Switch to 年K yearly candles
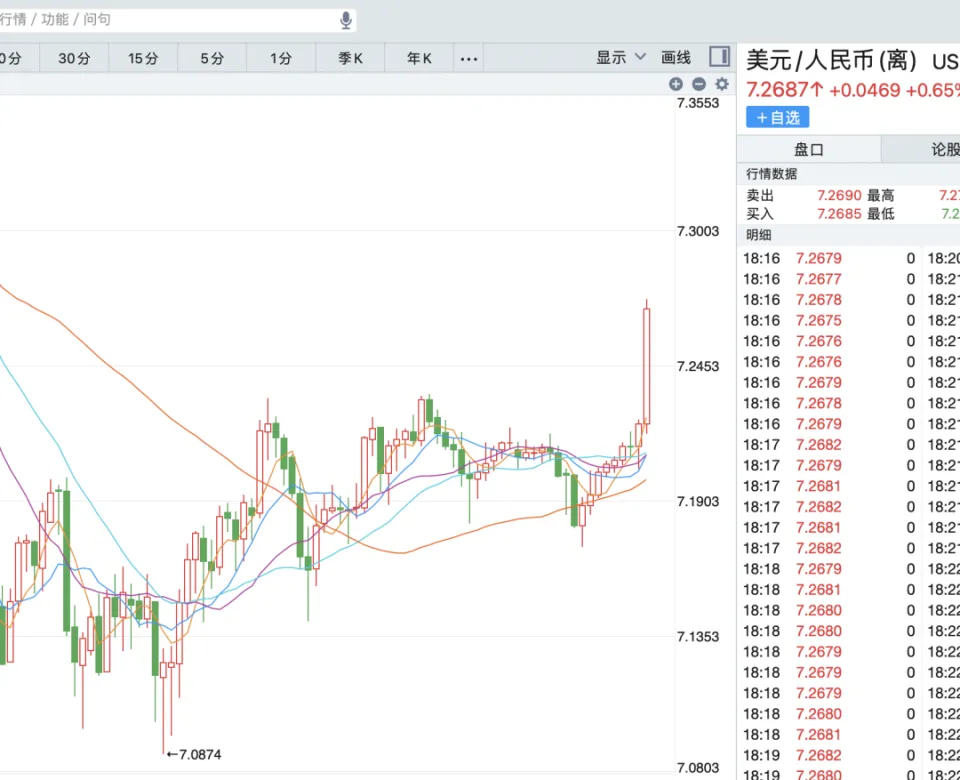 click(419, 58)
